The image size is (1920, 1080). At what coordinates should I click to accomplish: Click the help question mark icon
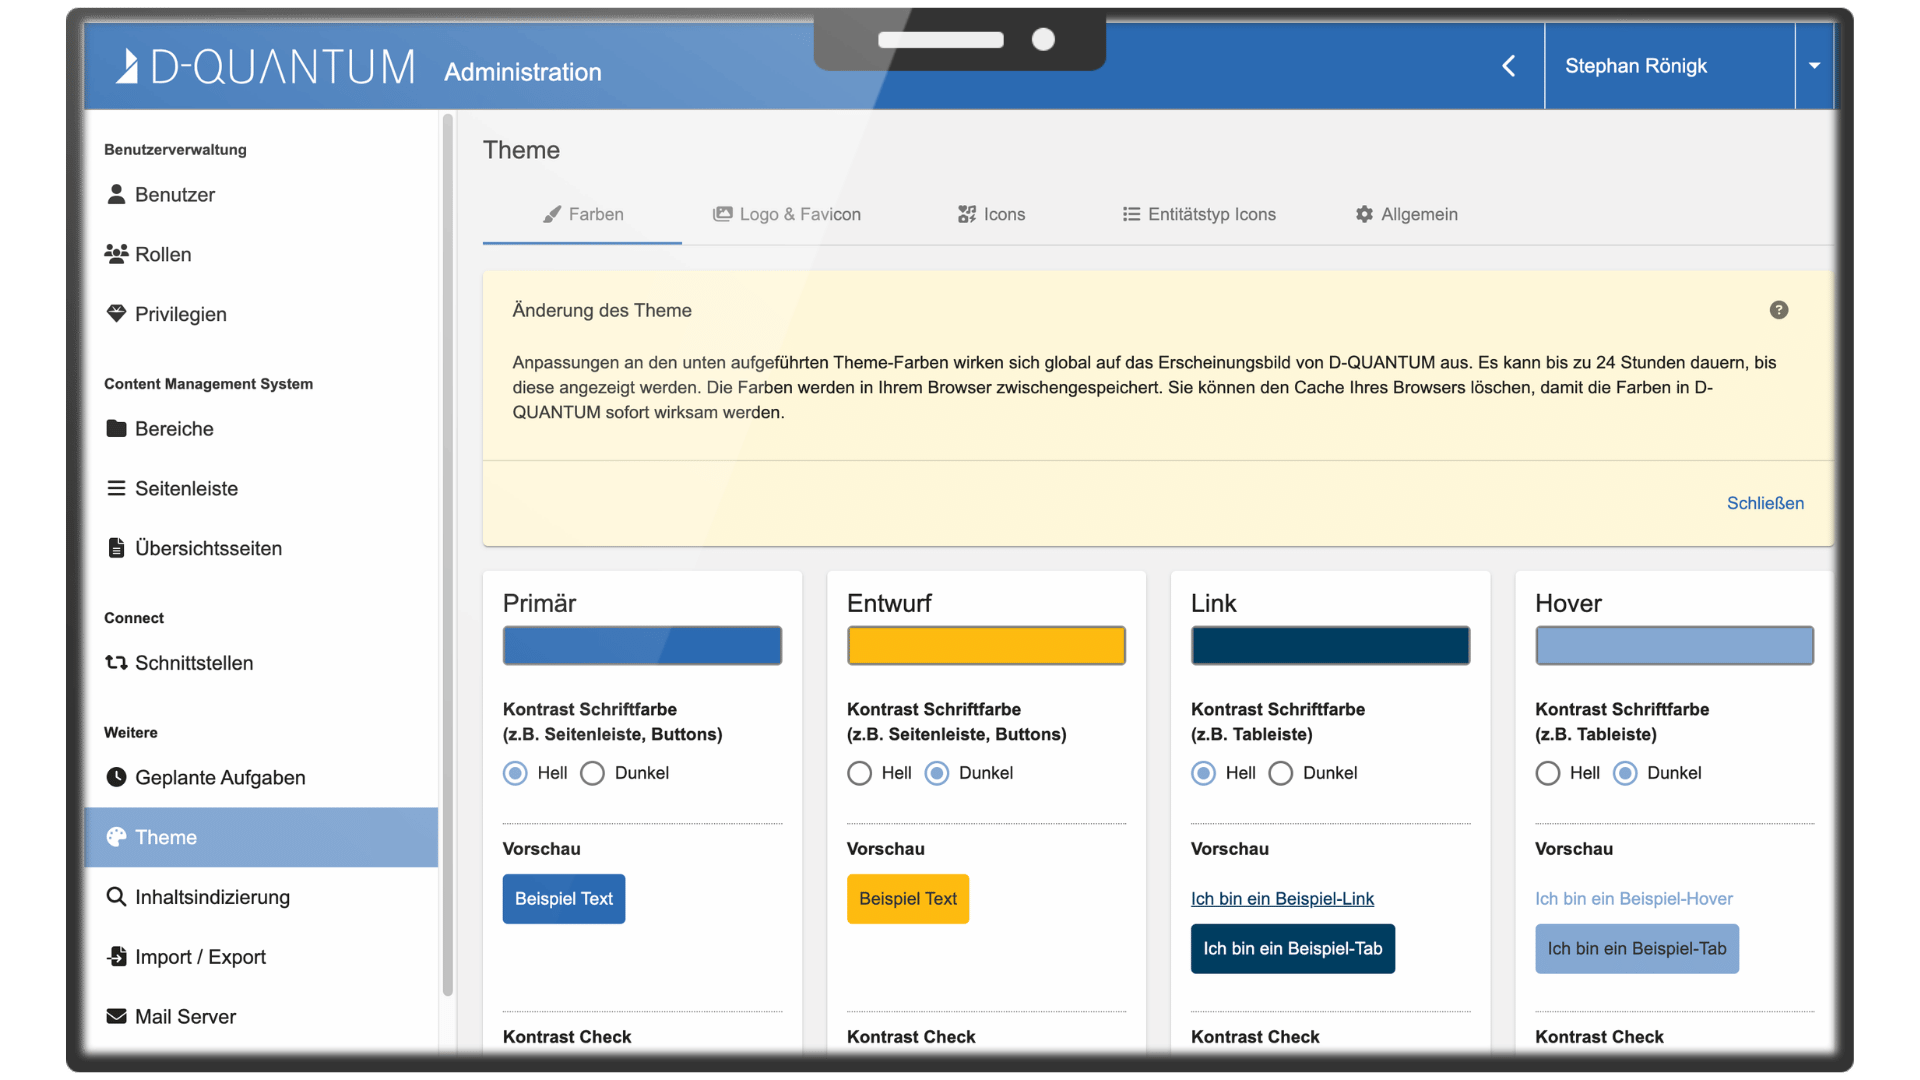tap(1778, 310)
